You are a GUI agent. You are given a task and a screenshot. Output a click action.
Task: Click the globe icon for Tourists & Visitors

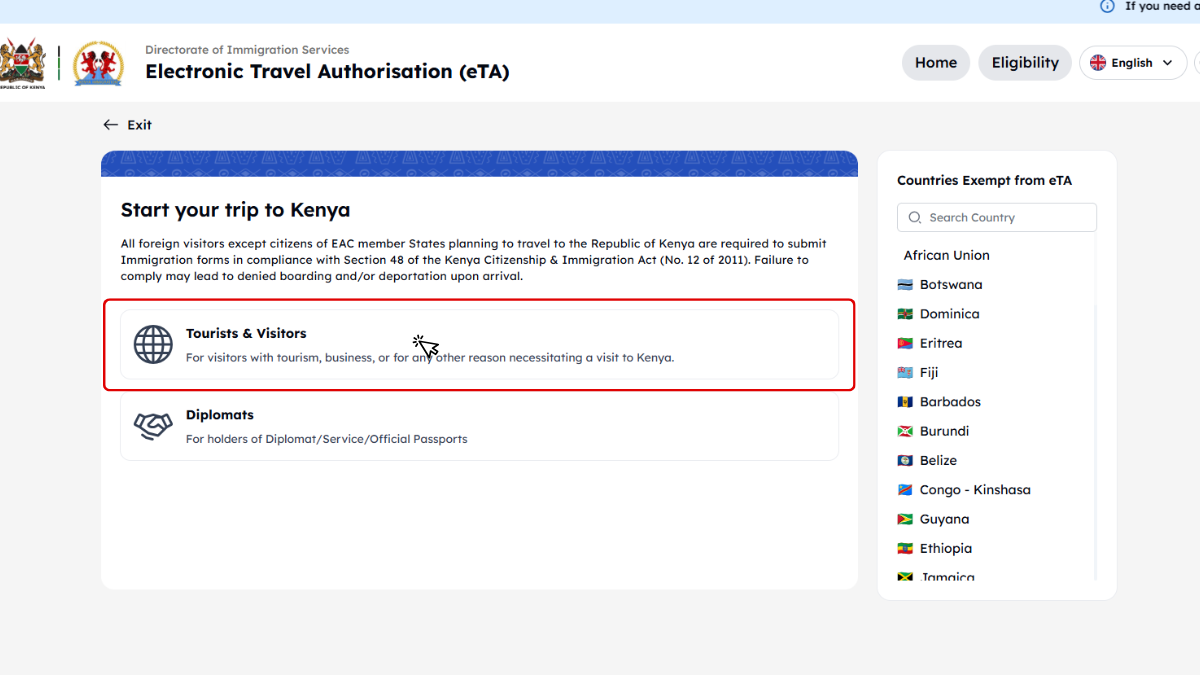[x=153, y=345]
